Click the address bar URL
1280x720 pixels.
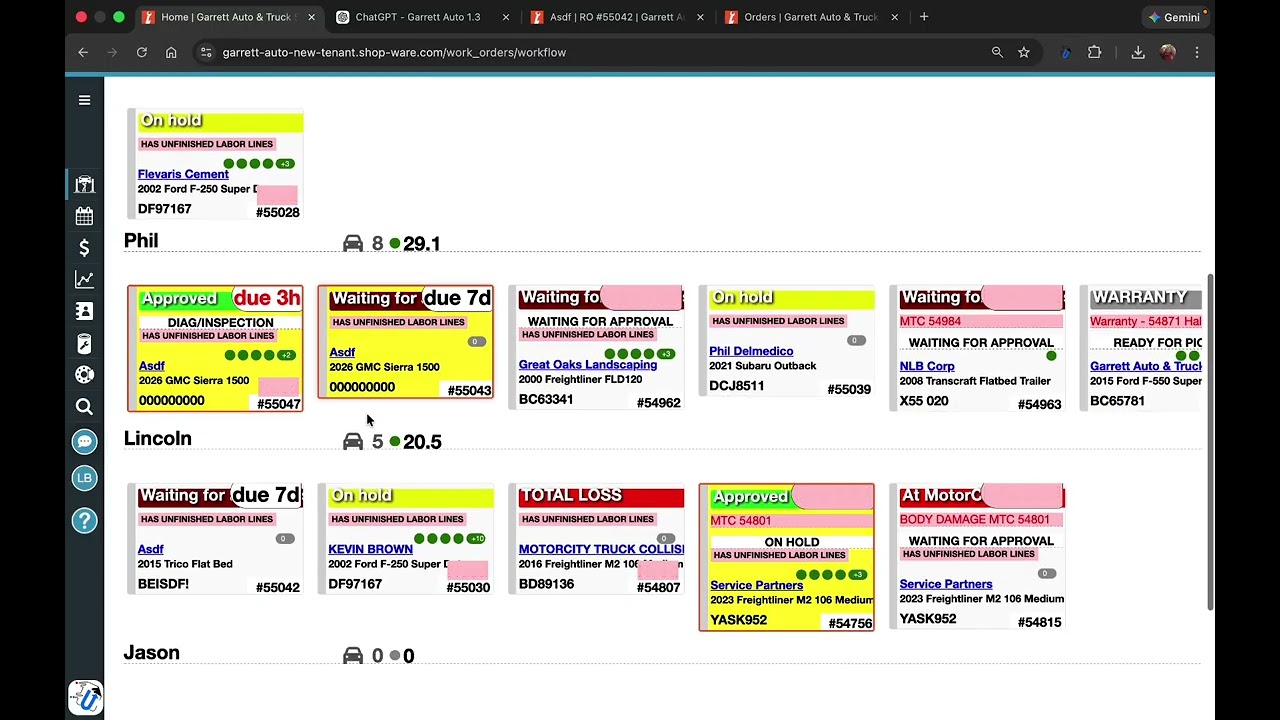pyautogui.click(x=394, y=52)
